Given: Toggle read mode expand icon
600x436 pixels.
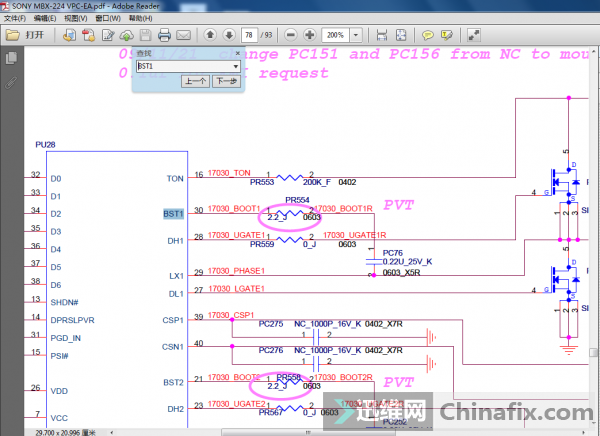Looking at the screenshot, I should [474, 35].
